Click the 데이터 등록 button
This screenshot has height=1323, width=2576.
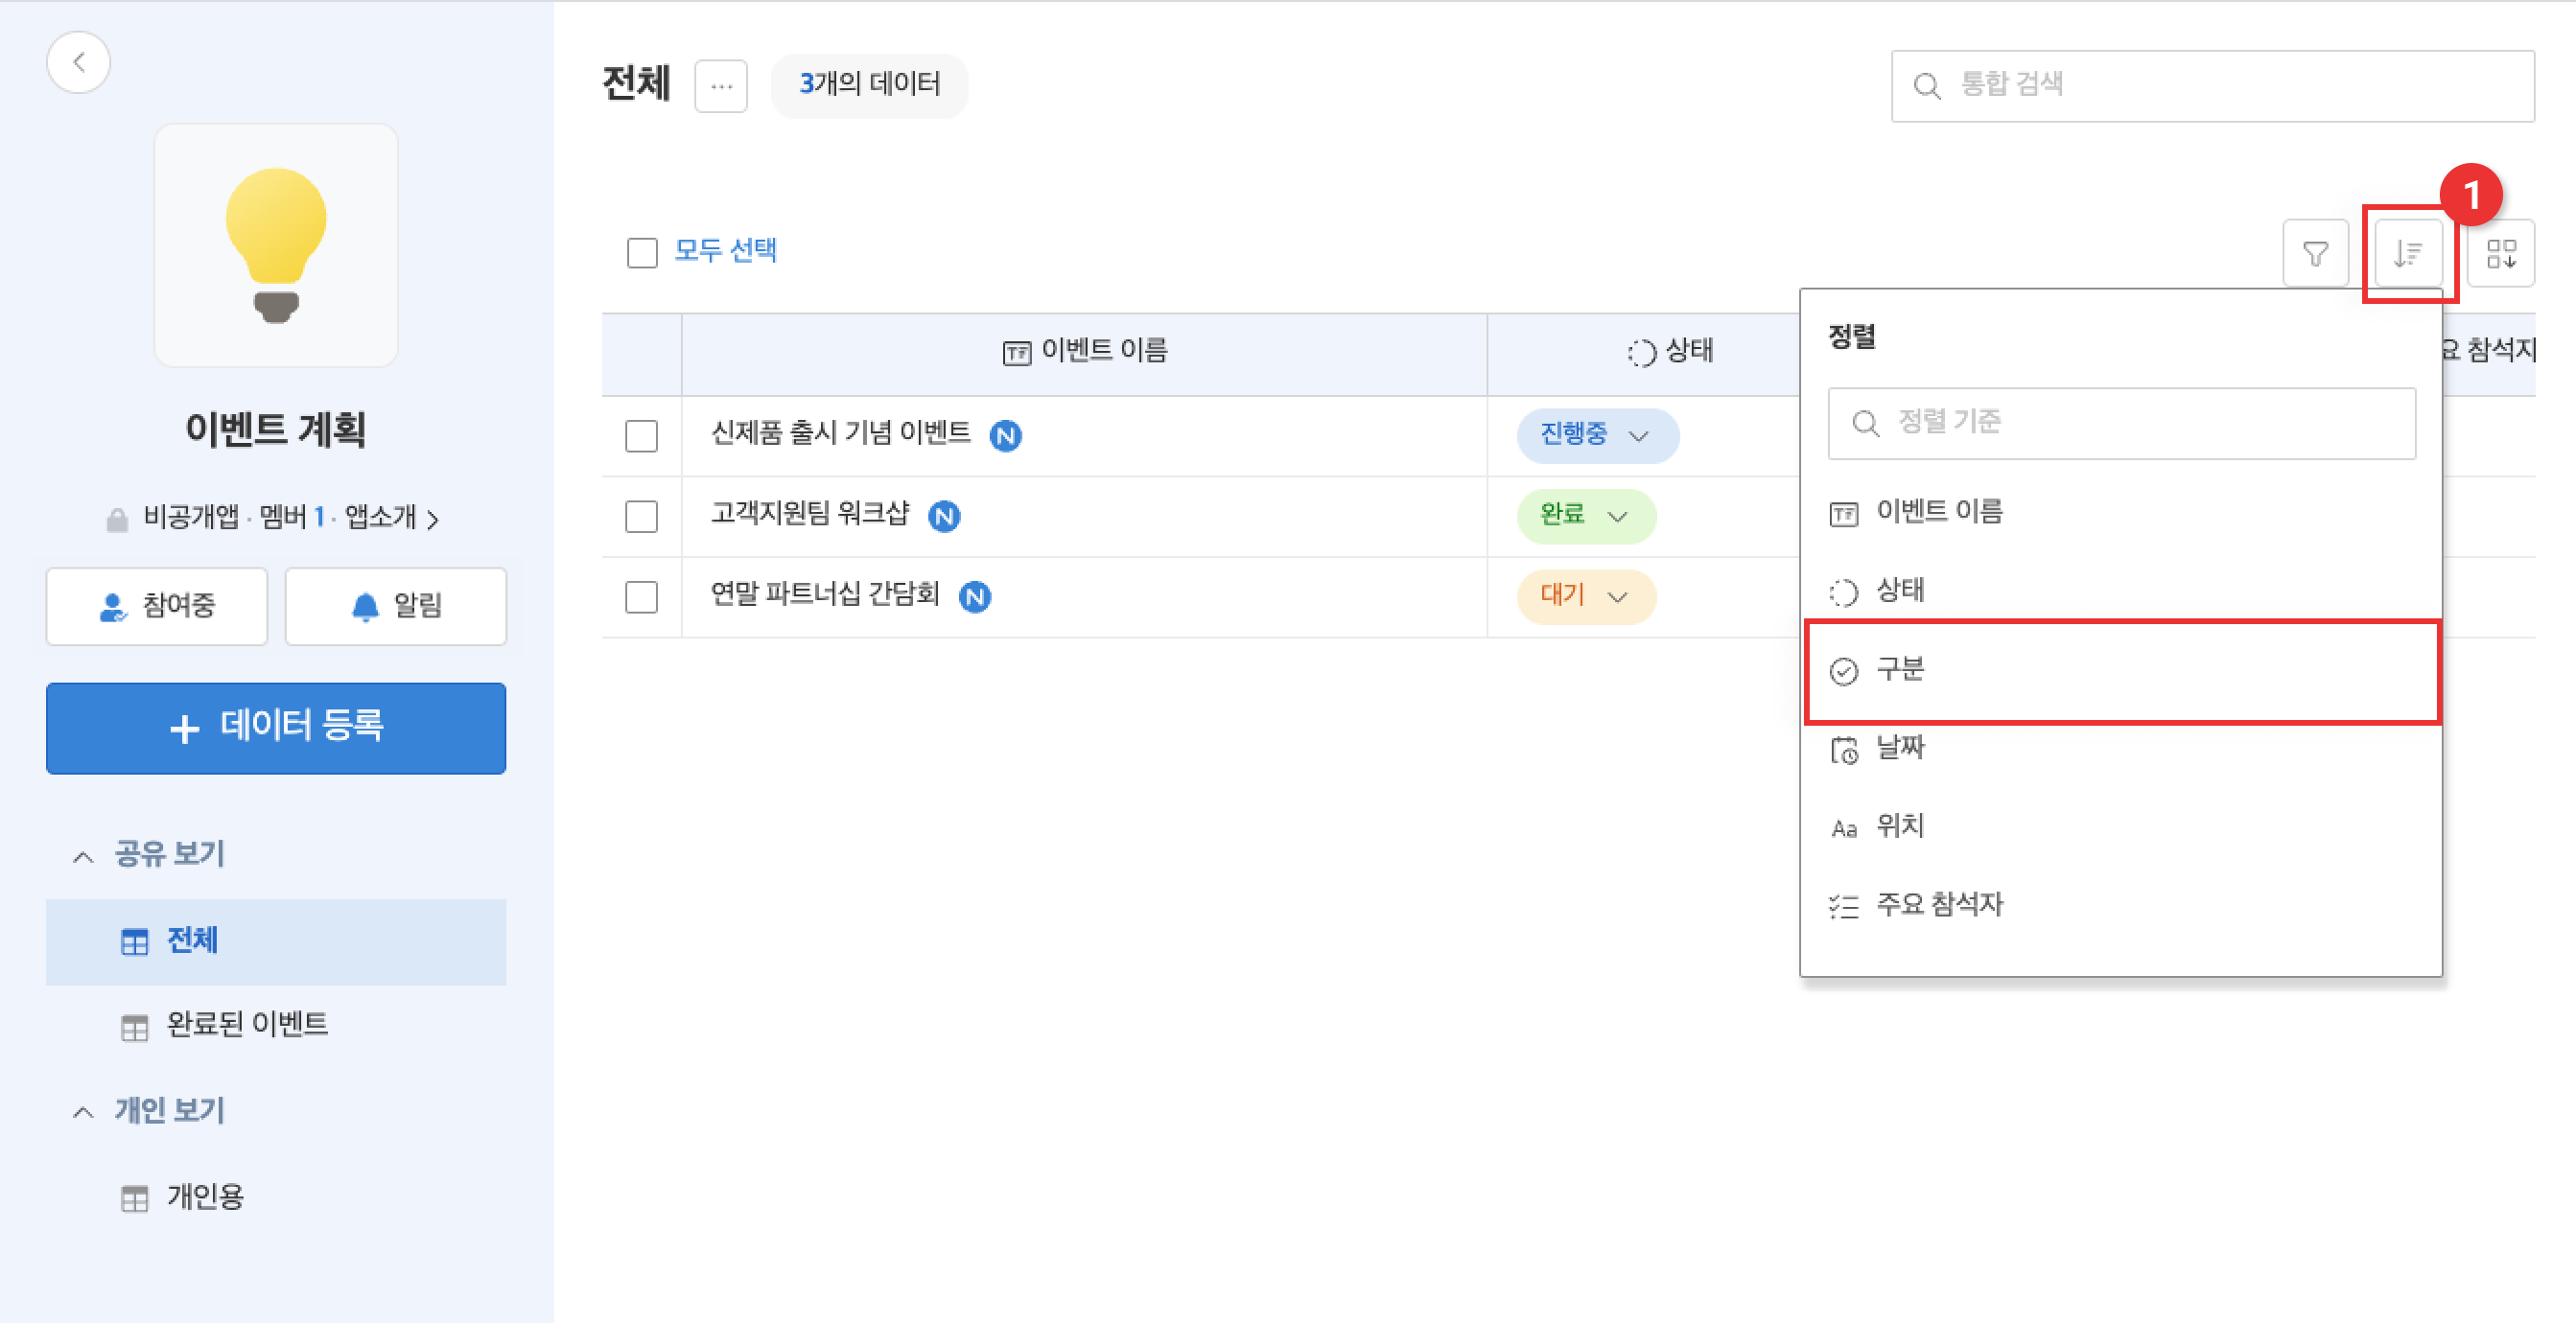(276, 727)
